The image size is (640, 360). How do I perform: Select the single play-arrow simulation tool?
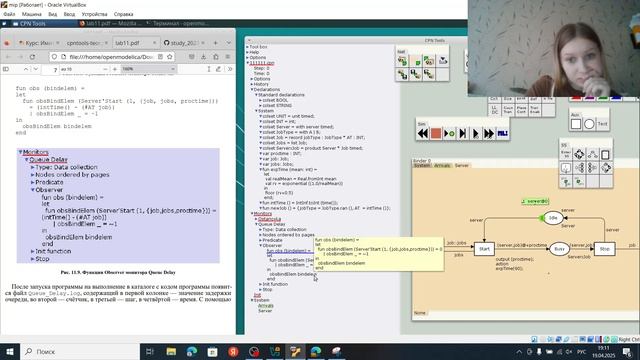click(476, 133)
